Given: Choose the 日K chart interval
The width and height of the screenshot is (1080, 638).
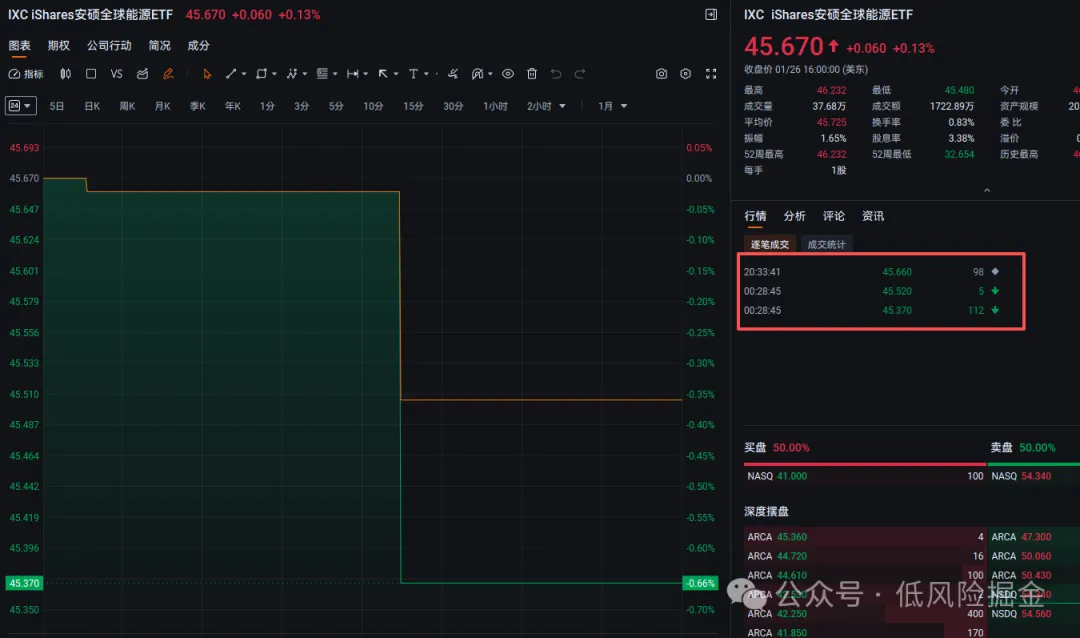Looking at the screenshot, I should click(92, 106).
